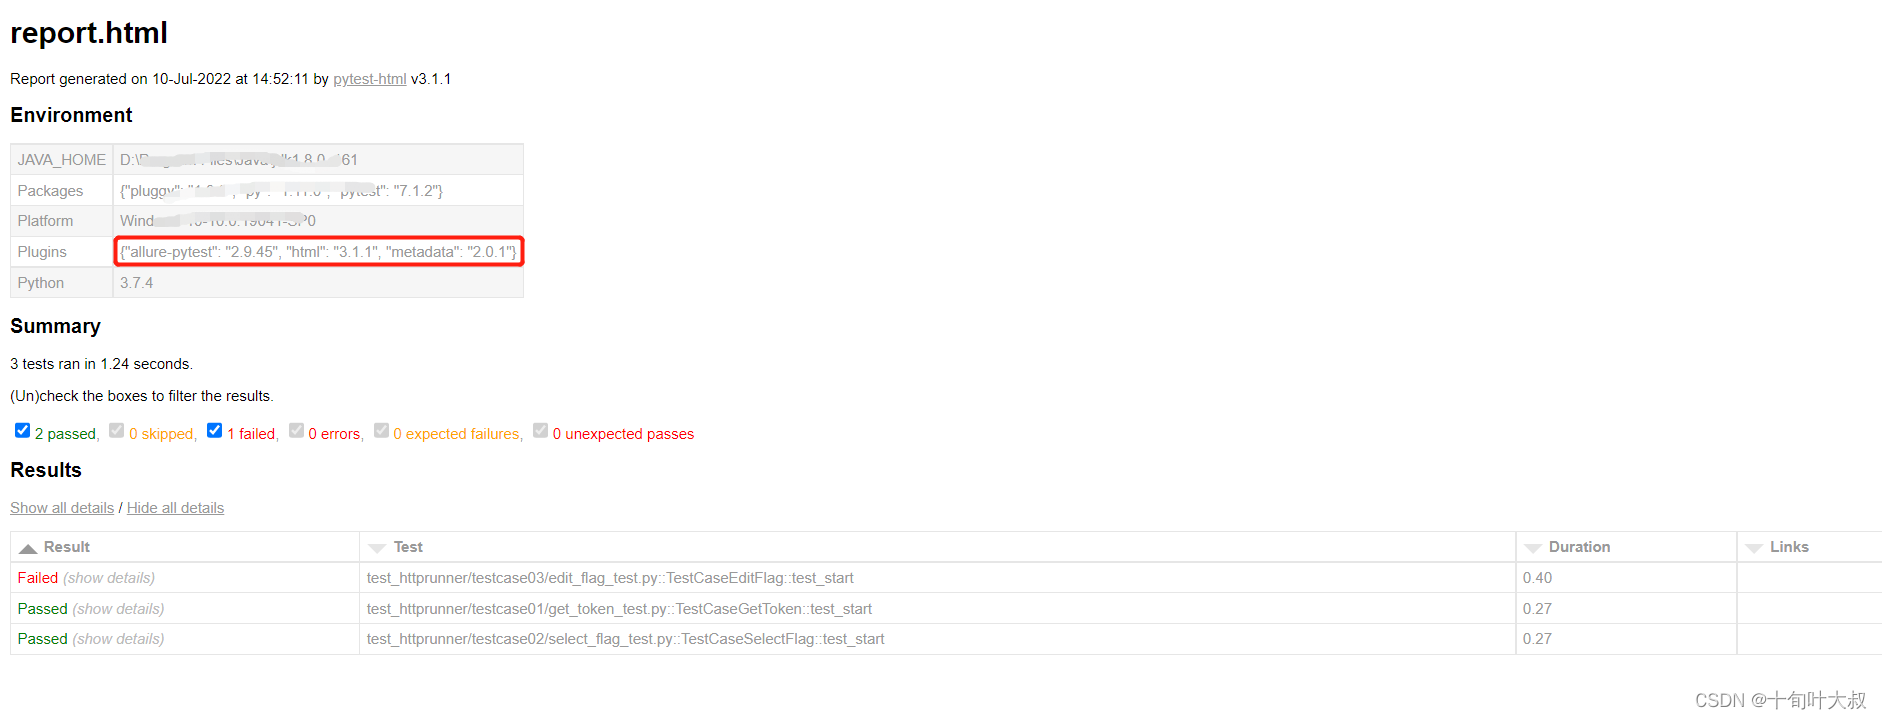This screenshot has width=1882, height=719.
Task: Click the Packages environment label
Action: coord(50,191)
